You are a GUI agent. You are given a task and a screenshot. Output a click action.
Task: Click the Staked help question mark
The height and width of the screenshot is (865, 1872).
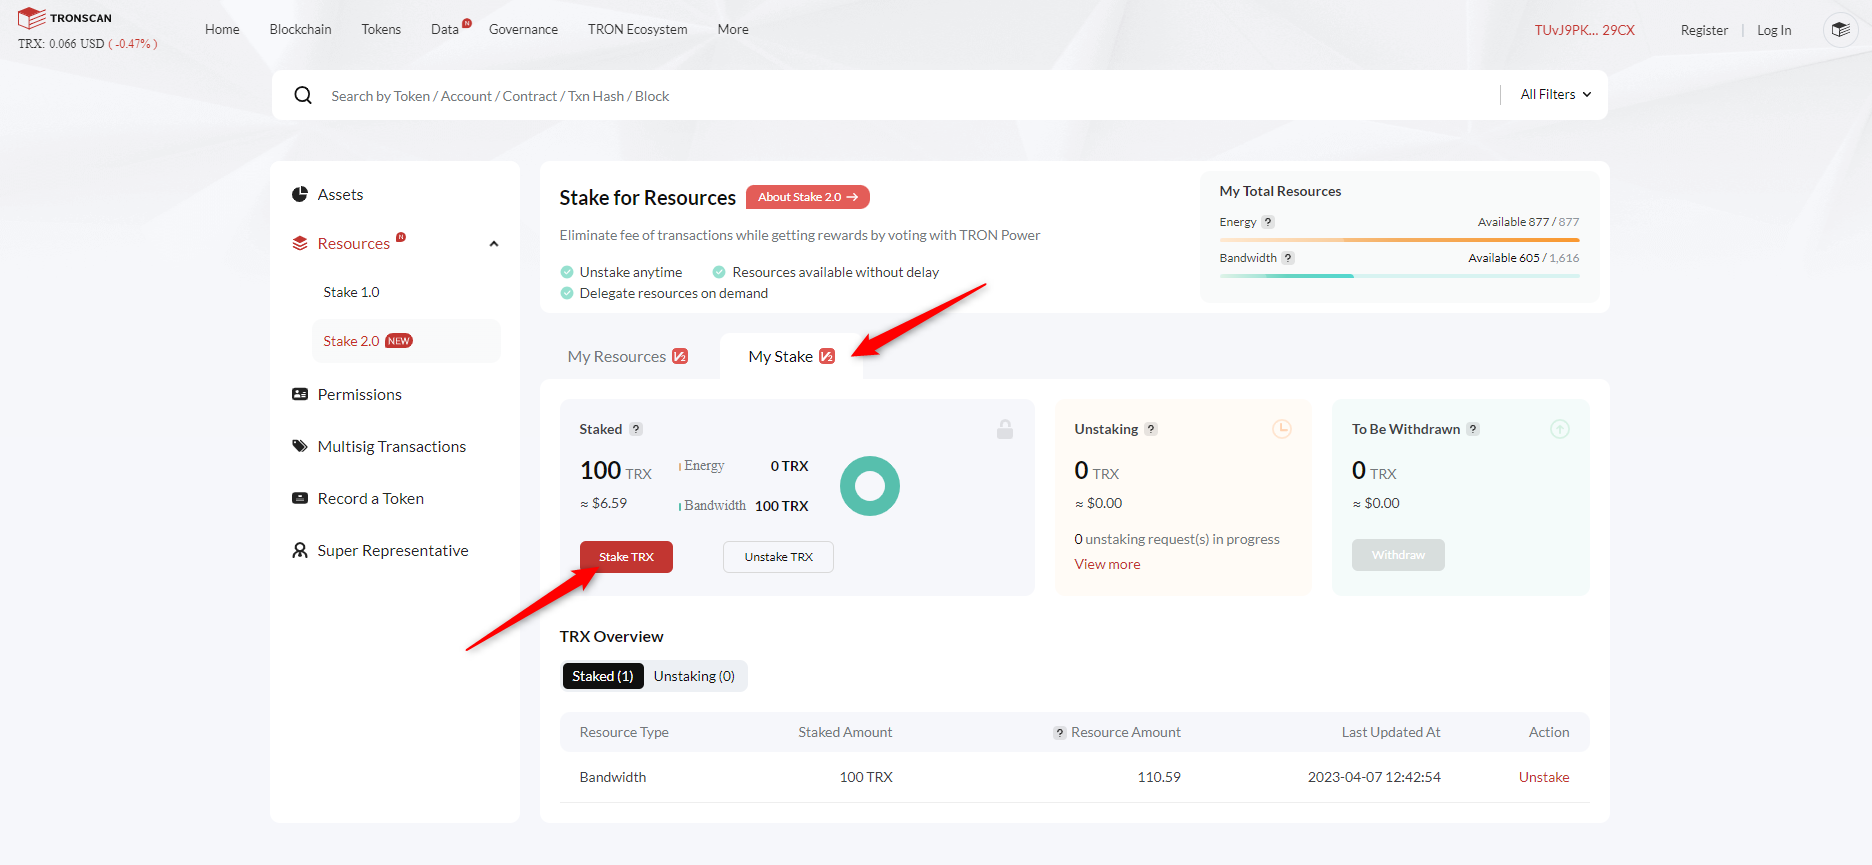pyautogui.click(x=636, y=429)
